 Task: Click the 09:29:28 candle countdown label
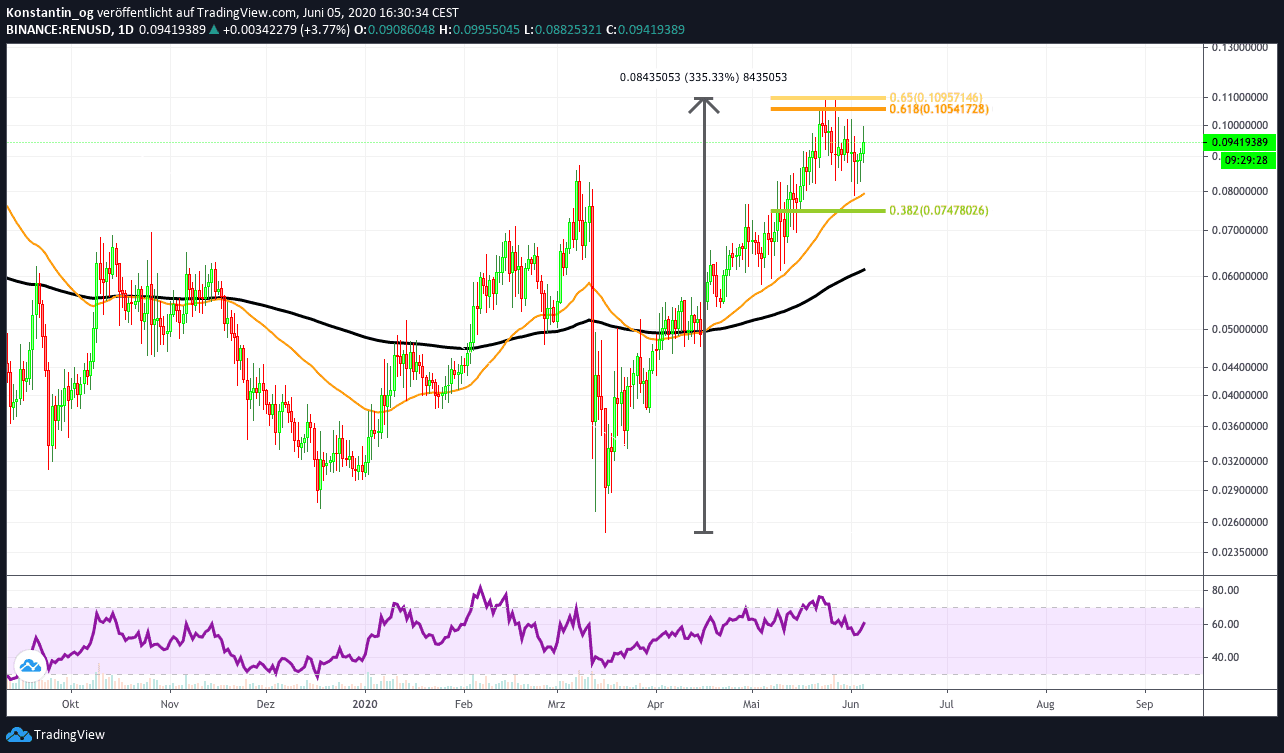click(1244, 160)
